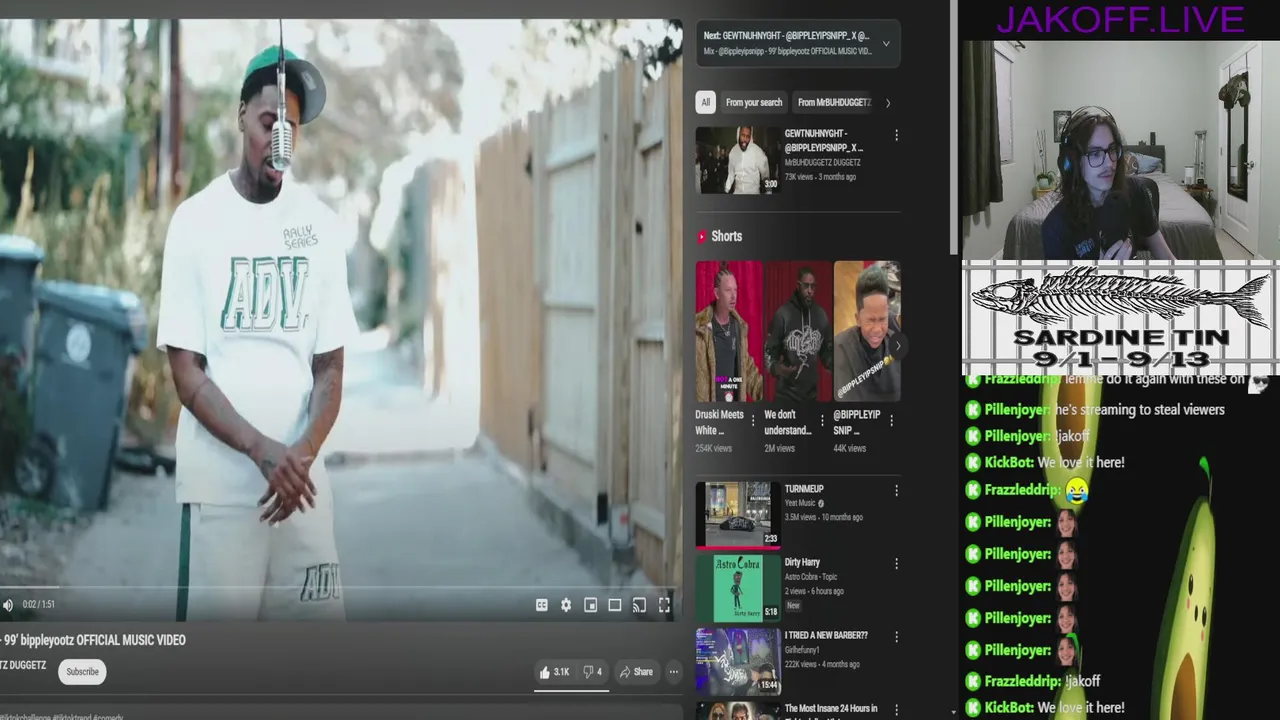Toggle theater mode on the video player
Viewport: 1280px width, 720px height.
point(615,605)
